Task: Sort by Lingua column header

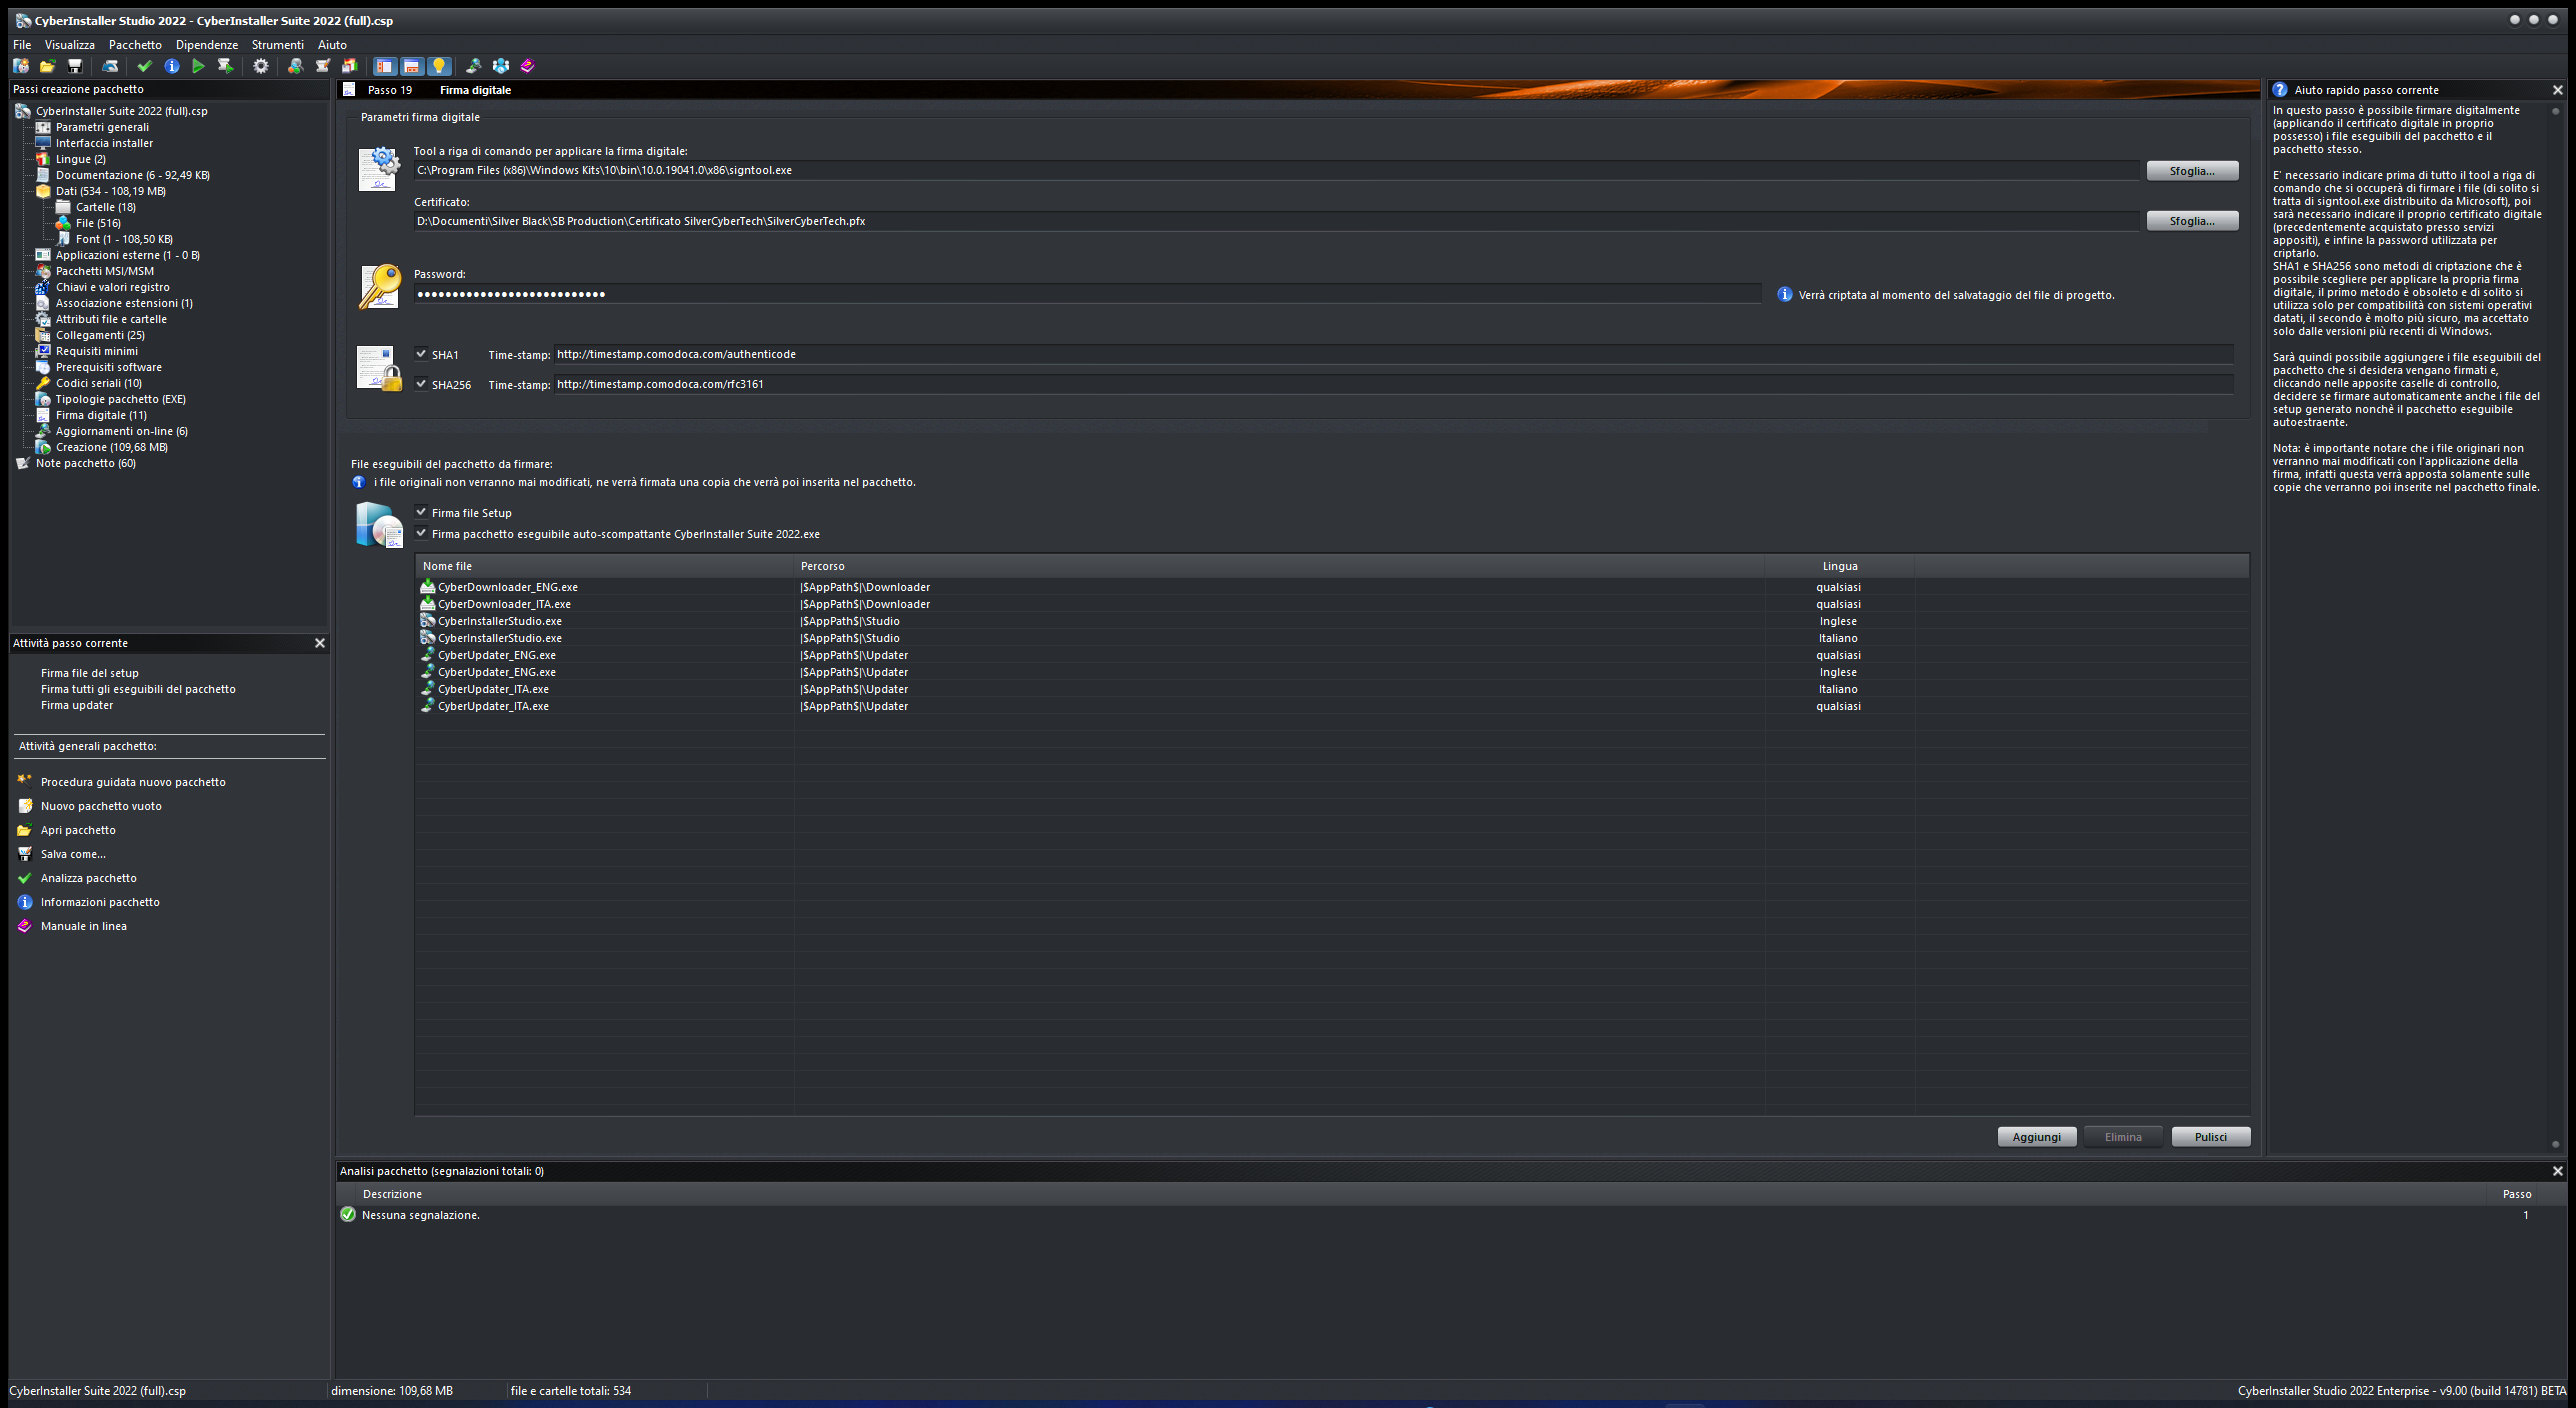Action: coord(1839,566)
